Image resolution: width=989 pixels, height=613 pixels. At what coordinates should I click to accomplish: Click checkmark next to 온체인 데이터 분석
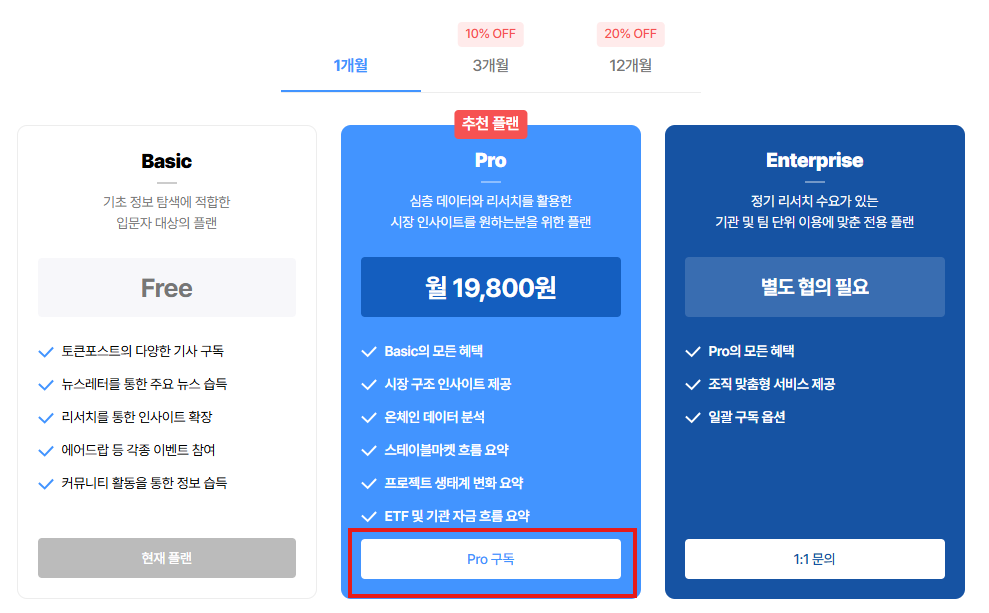(369, 418)
